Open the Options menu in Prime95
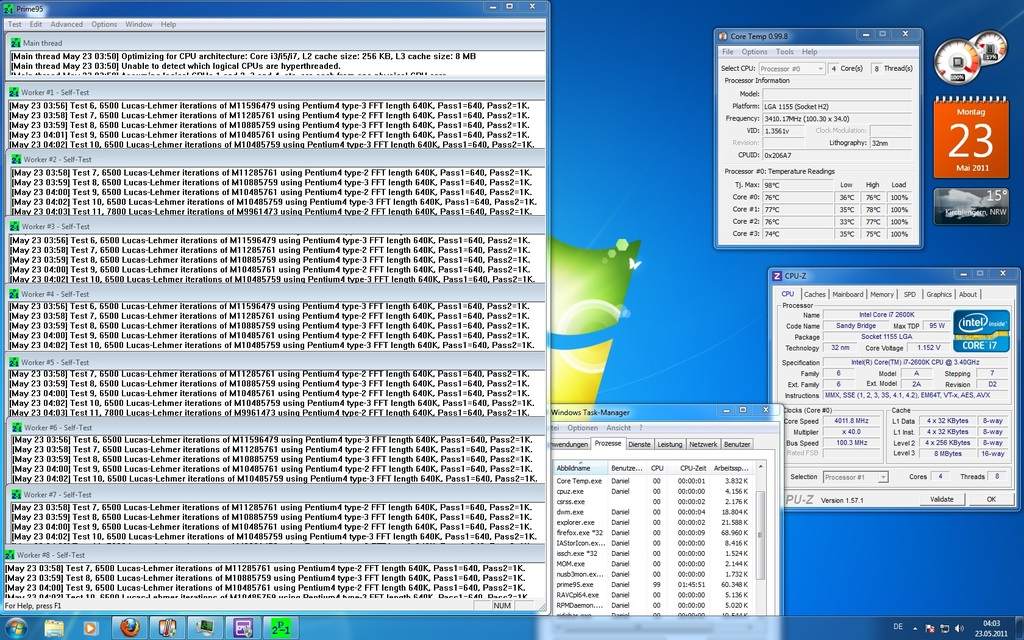 pos(104,24)
